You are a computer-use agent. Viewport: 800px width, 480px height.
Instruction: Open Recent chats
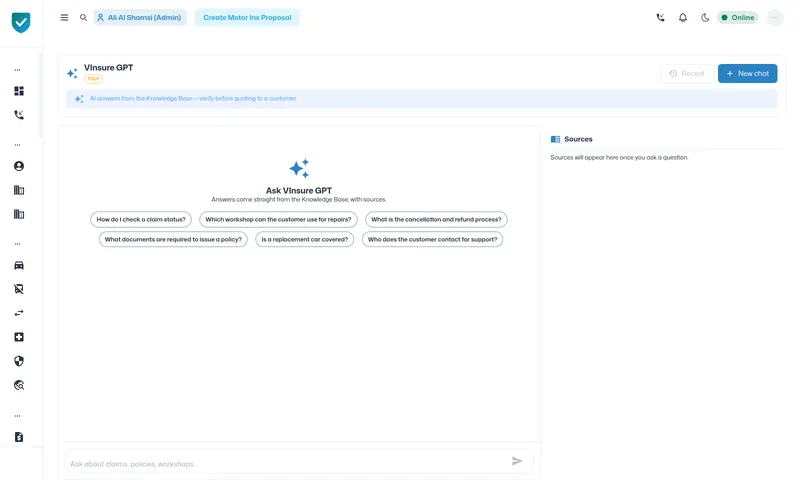point(687,73)
